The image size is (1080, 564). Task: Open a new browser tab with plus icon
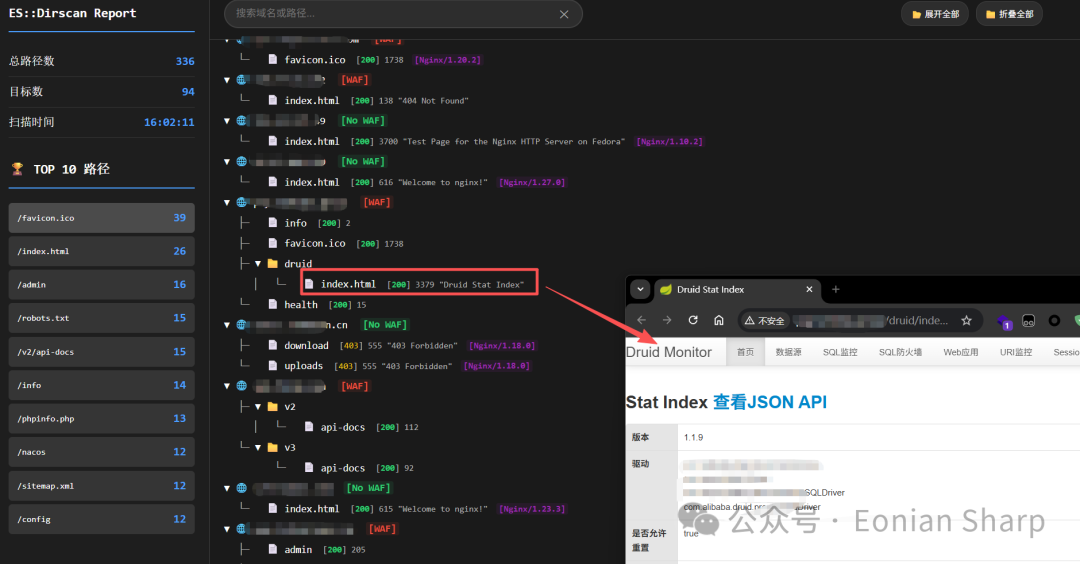836,290
